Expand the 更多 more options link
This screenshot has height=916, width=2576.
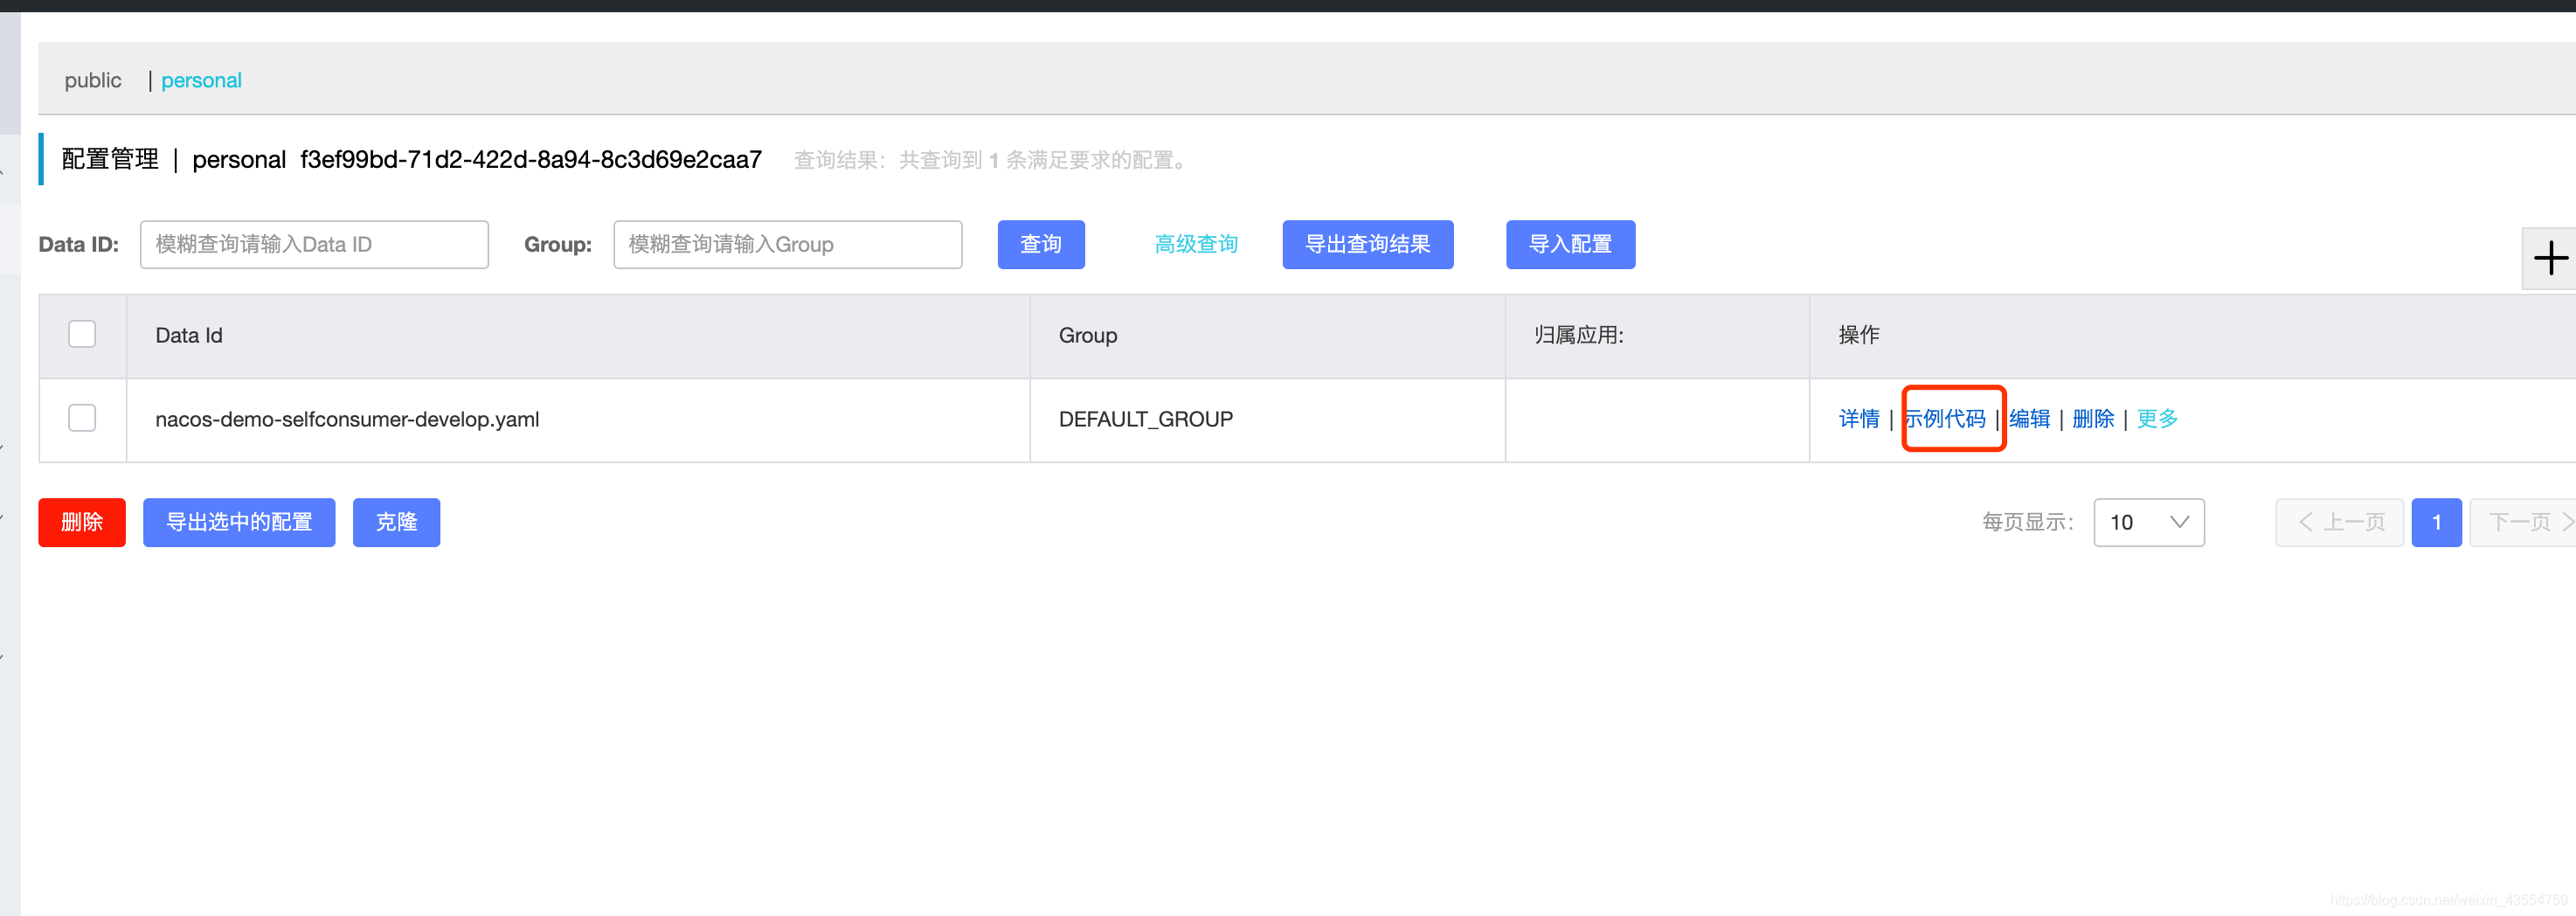pos(2156,419)
